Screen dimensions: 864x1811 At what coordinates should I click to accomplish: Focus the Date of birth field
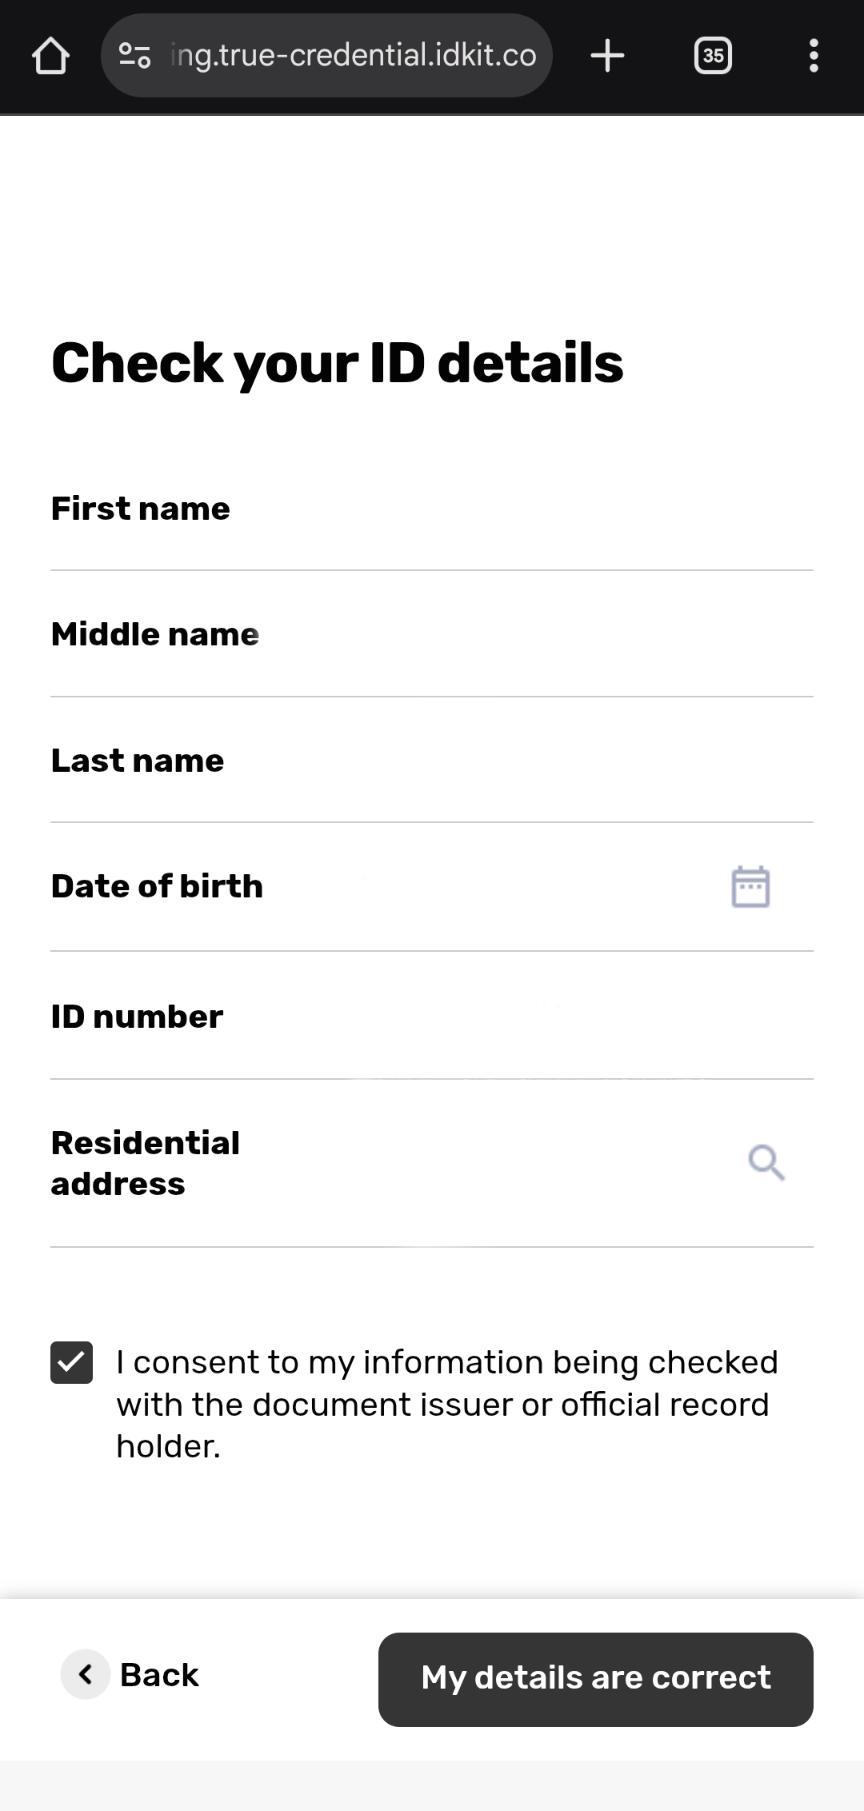480,887
